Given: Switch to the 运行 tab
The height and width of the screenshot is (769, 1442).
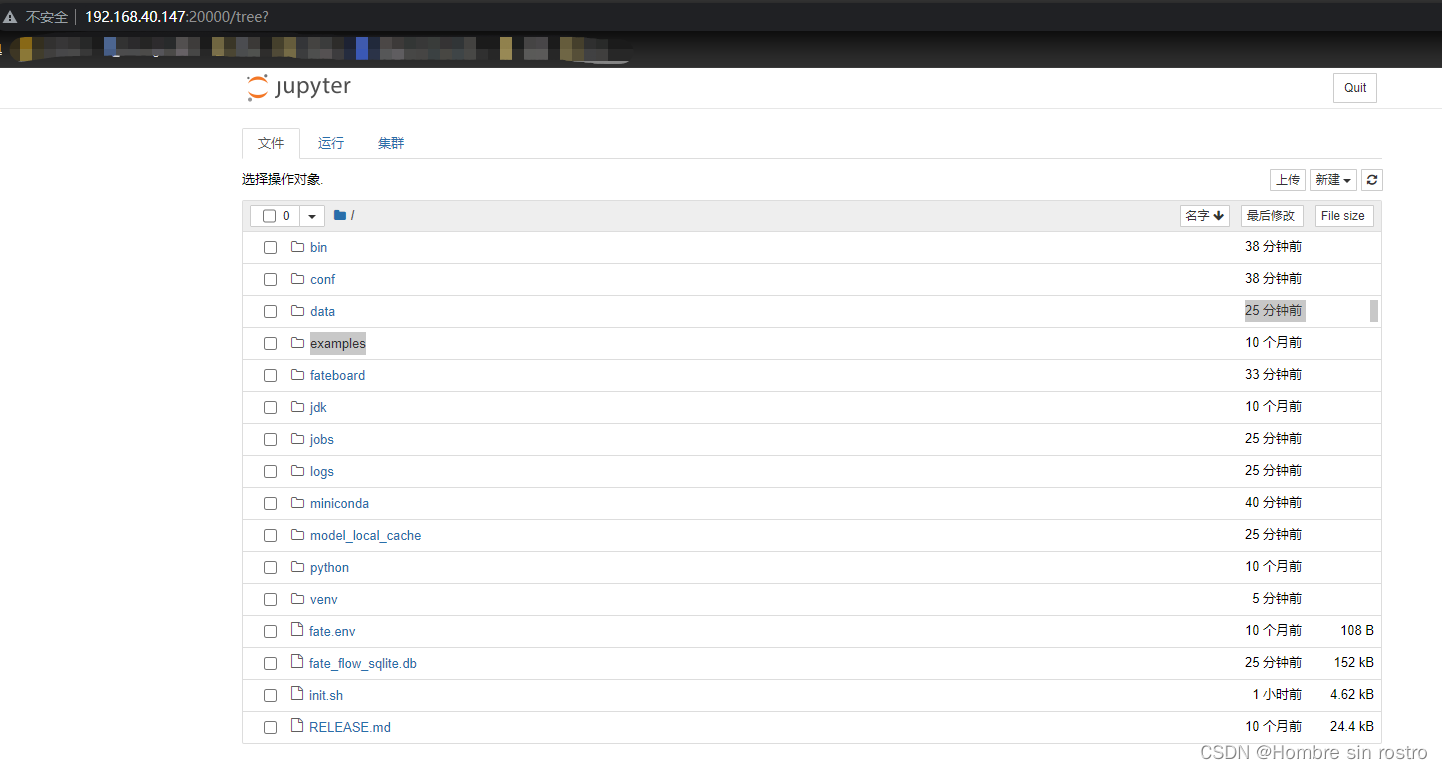Looking at the screenshot, I should 331,143.
